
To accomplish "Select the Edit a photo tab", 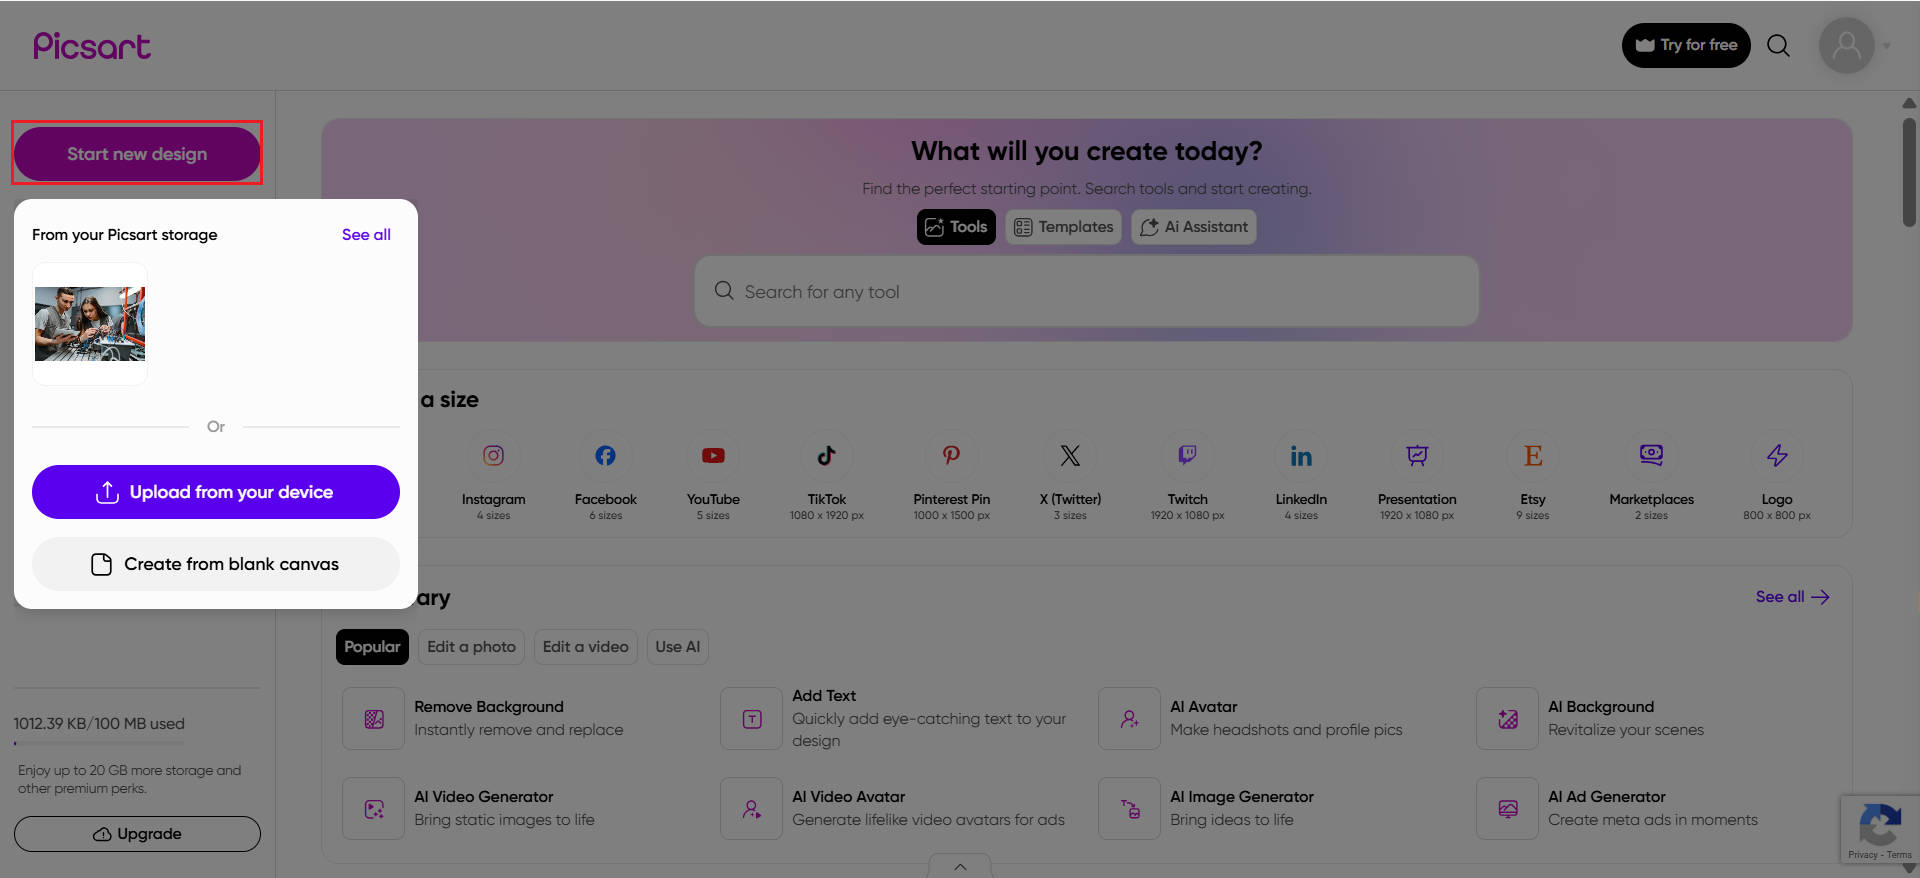I will coord(471,647).
